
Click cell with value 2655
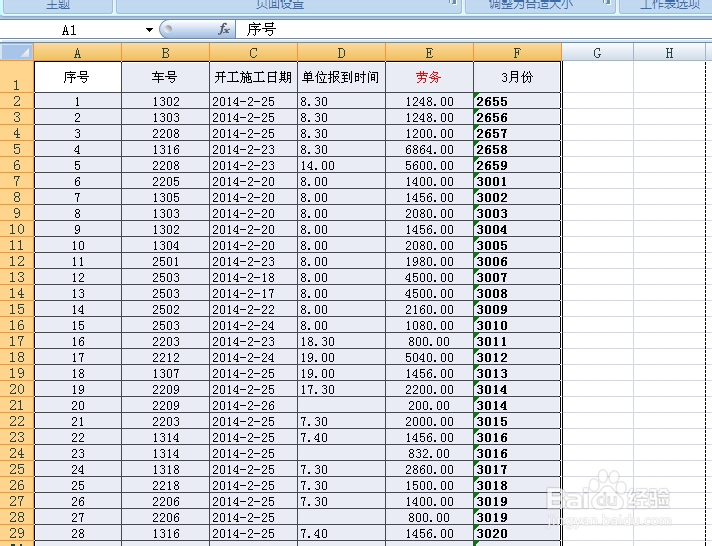click(517, 101)
